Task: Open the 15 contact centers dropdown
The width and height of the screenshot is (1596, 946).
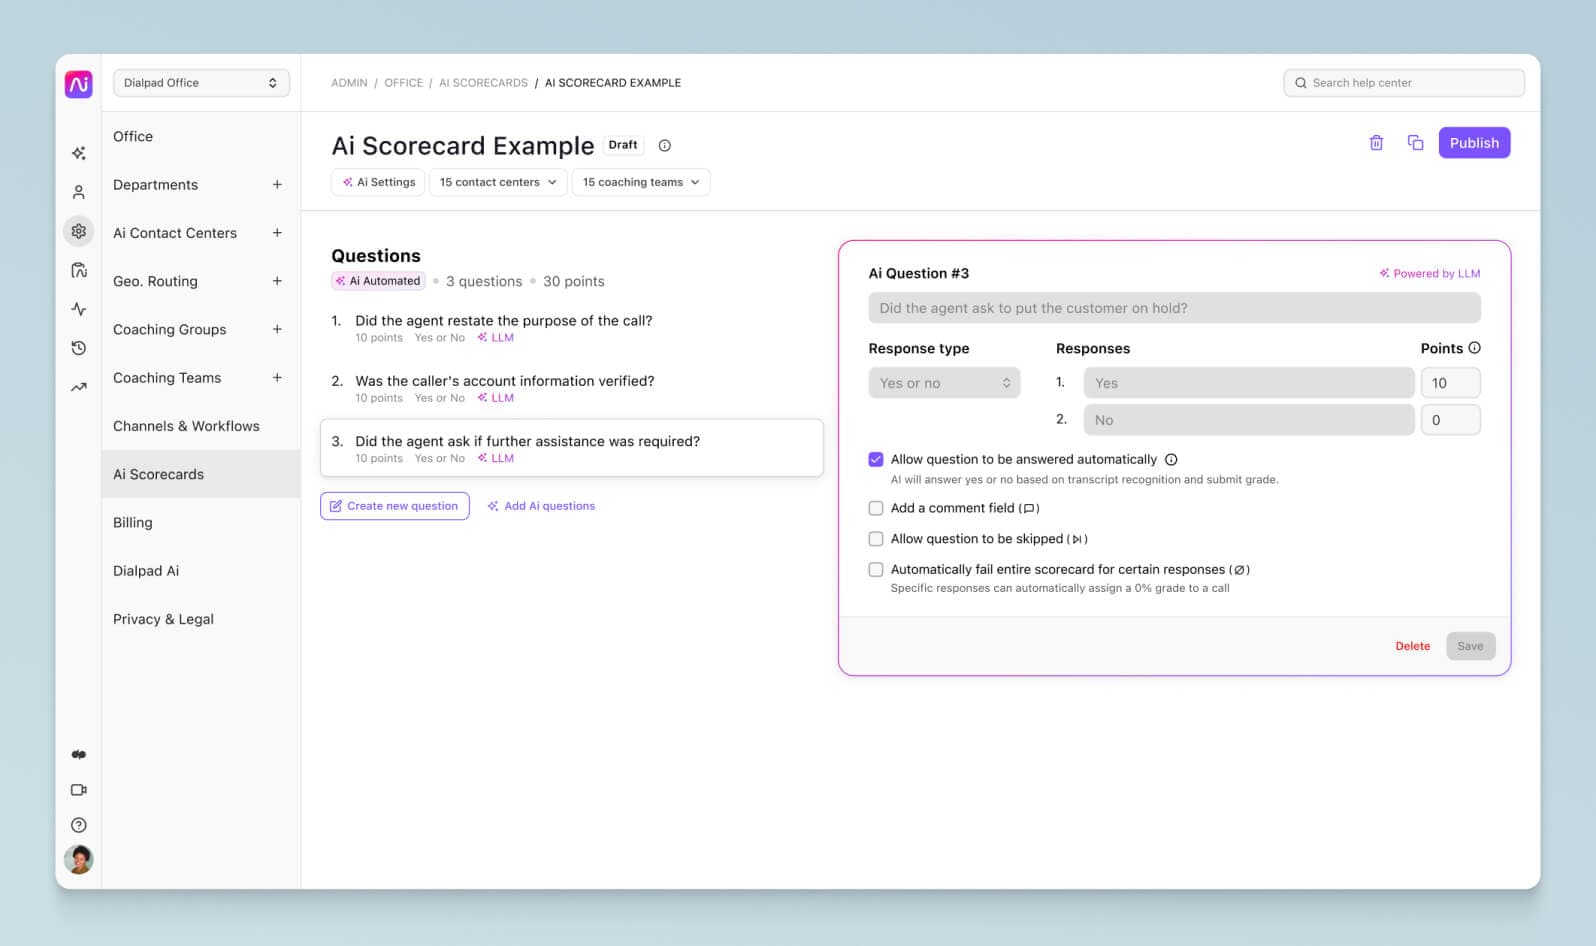Action: point(498,182)
